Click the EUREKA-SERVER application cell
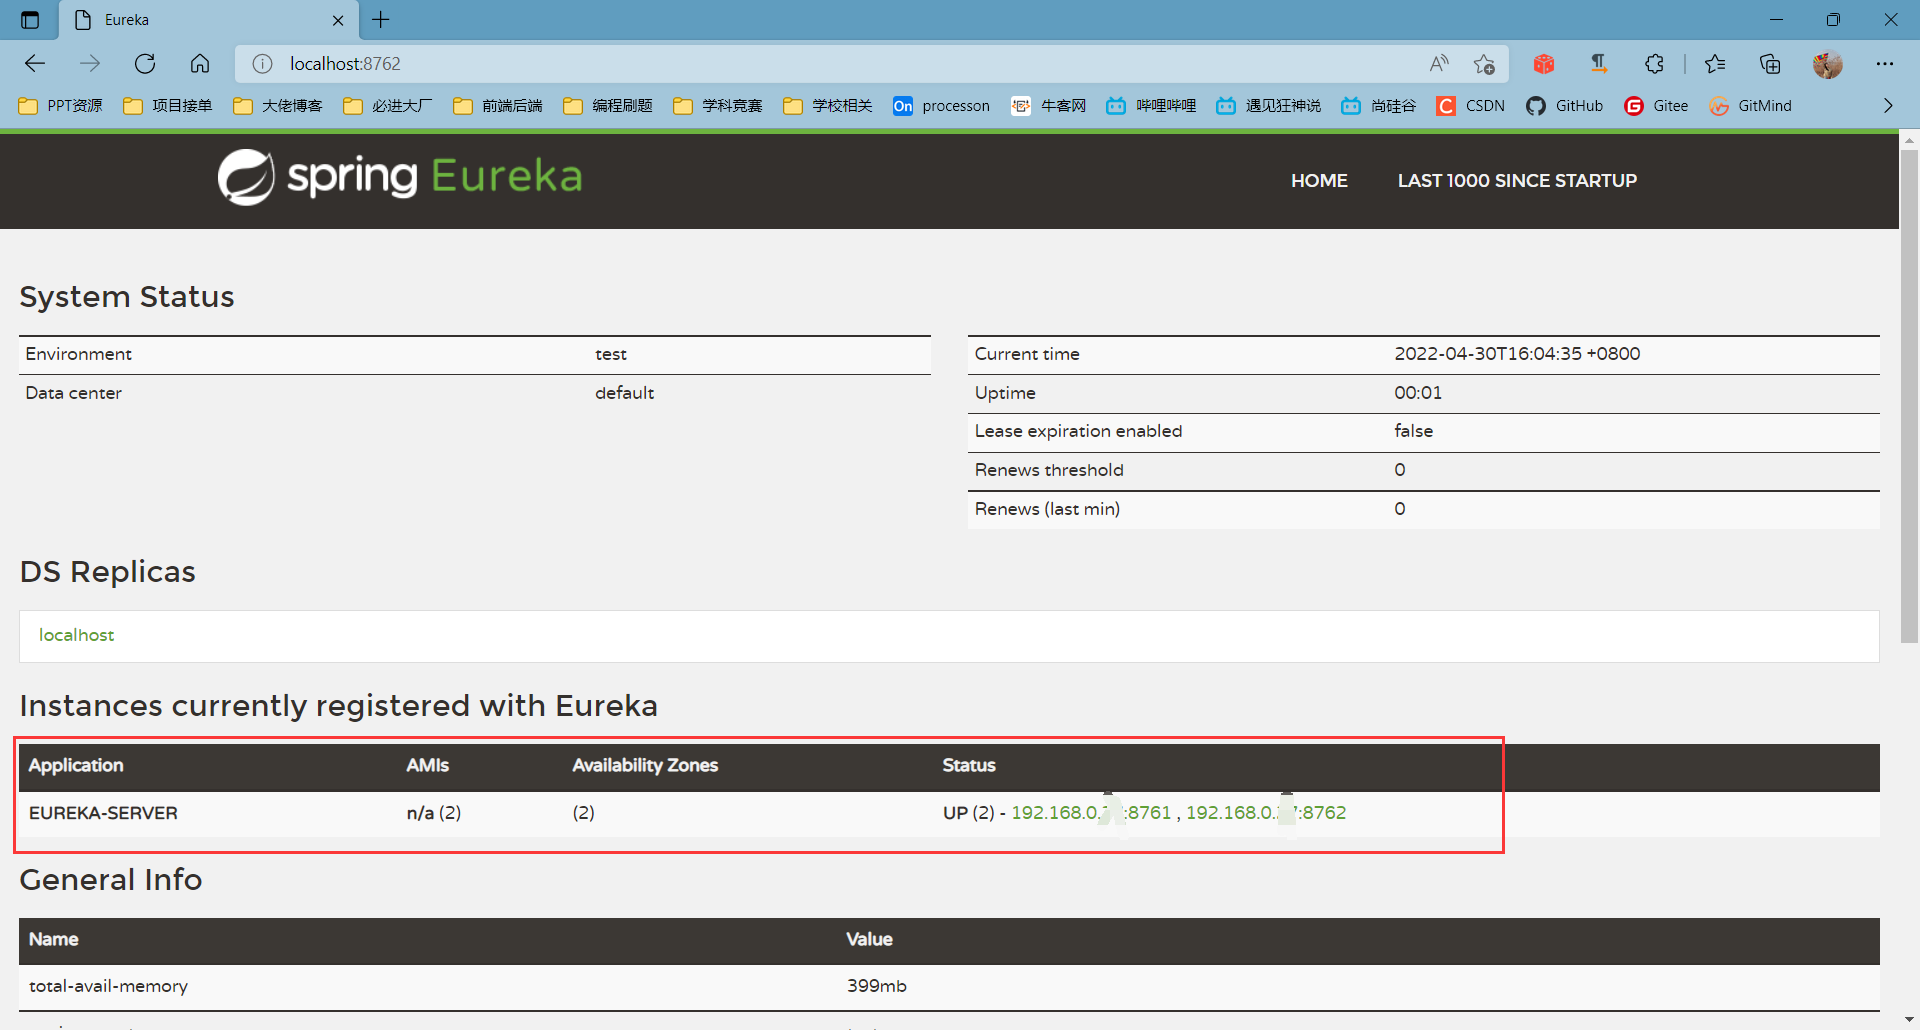 coord(103,813)
